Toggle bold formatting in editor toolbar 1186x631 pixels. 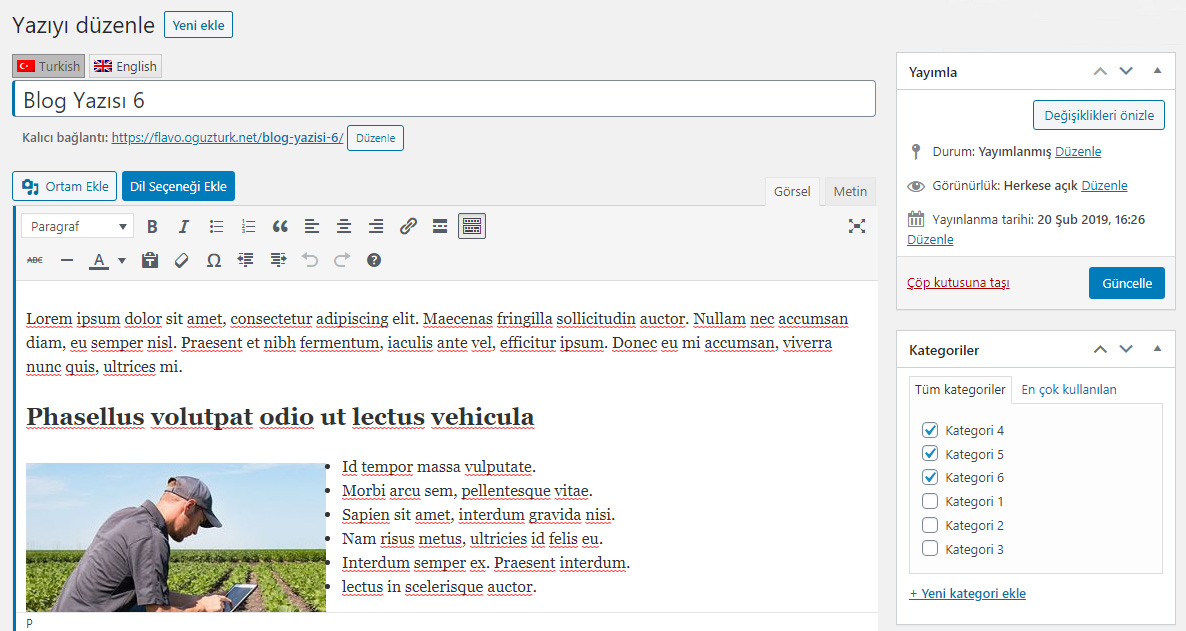152,226
